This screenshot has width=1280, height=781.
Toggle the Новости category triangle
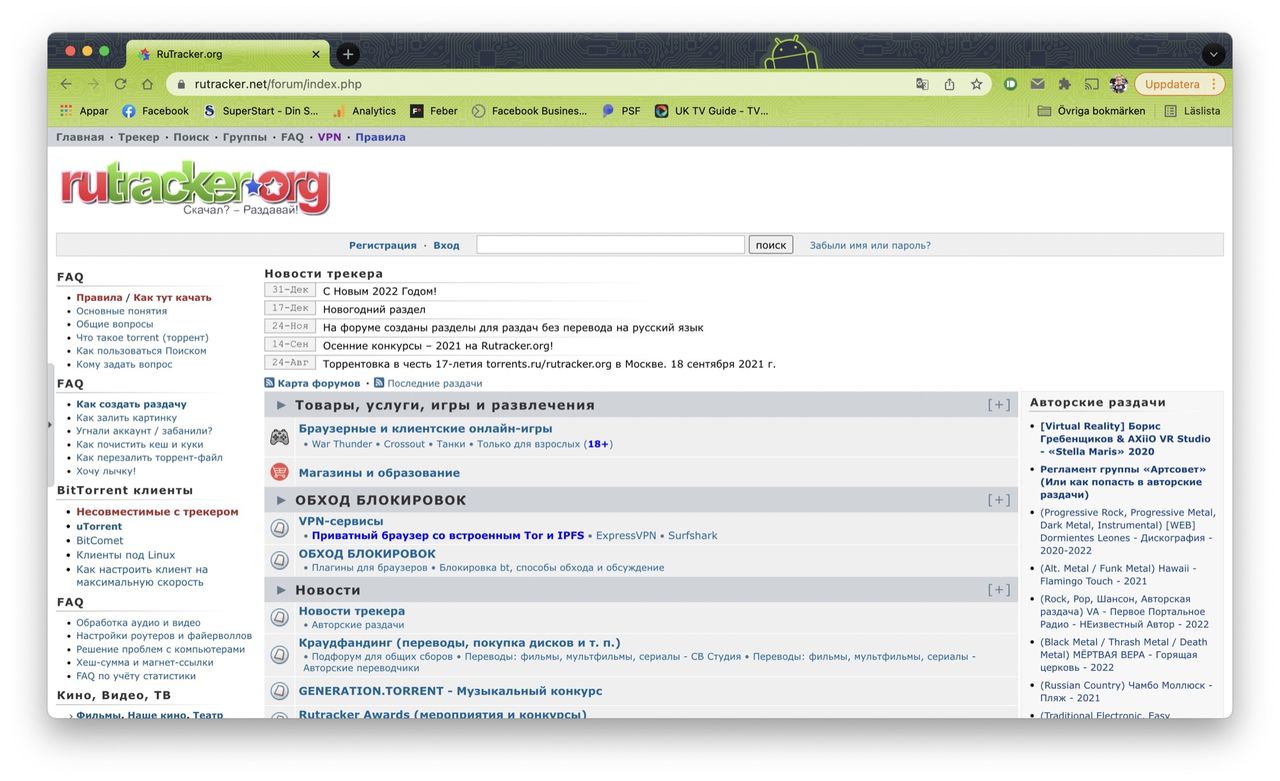coord(281,590)
